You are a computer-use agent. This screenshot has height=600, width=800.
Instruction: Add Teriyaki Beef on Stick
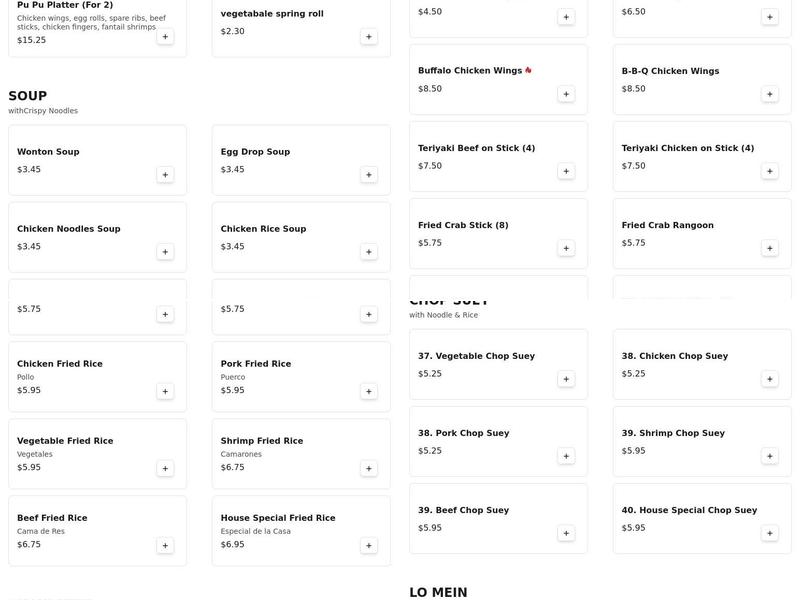[x=566, y=171]
